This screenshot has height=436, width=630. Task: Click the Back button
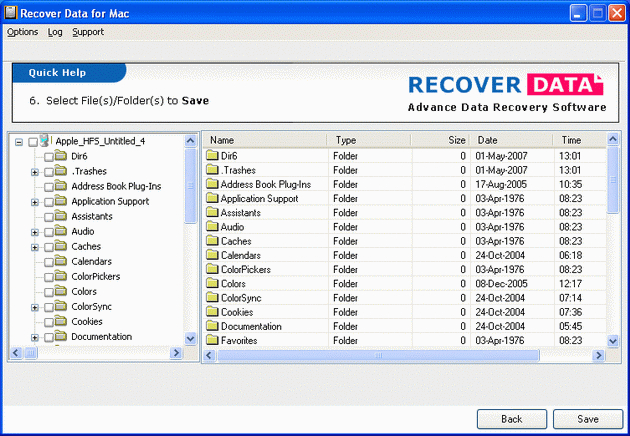pos(511,418)
